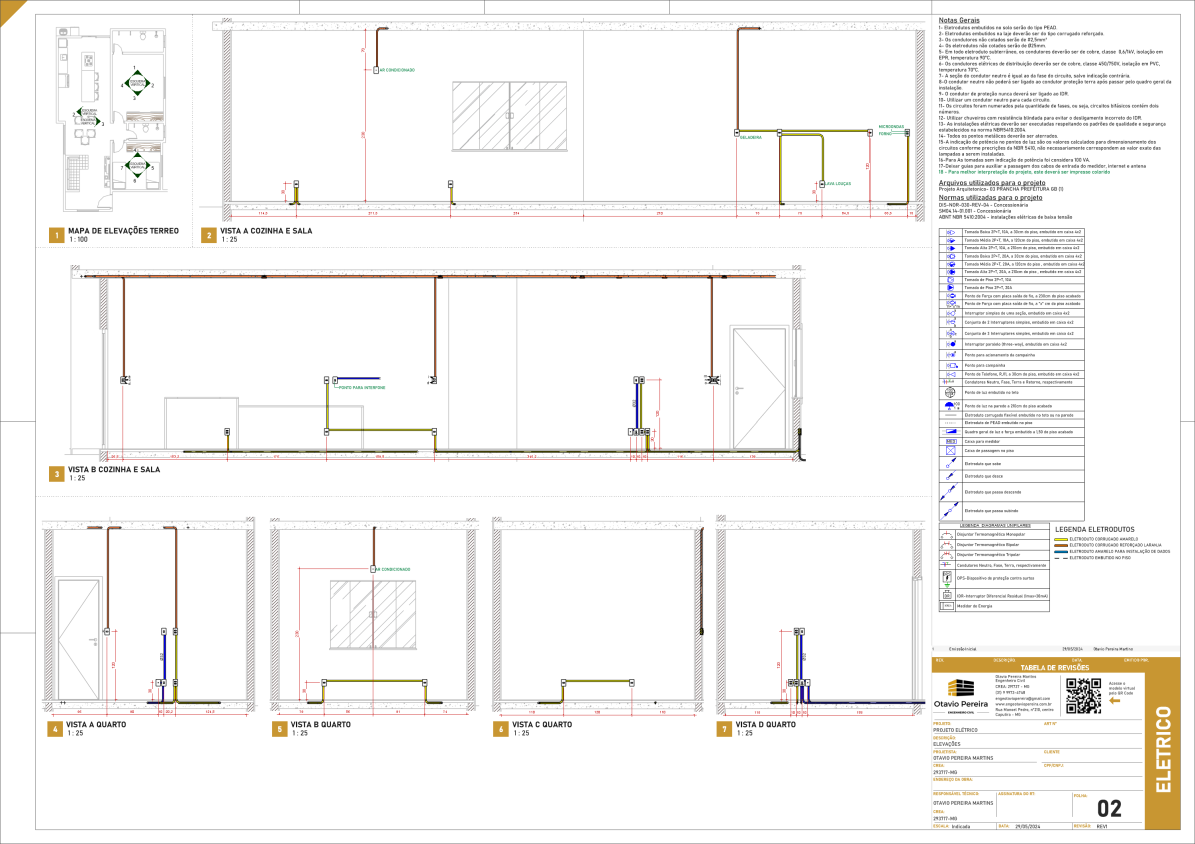Viewport: 1195px width, 844px height.
Task: Click the 'Caixa para medidor' legend symbol
Action: point(949,440)
